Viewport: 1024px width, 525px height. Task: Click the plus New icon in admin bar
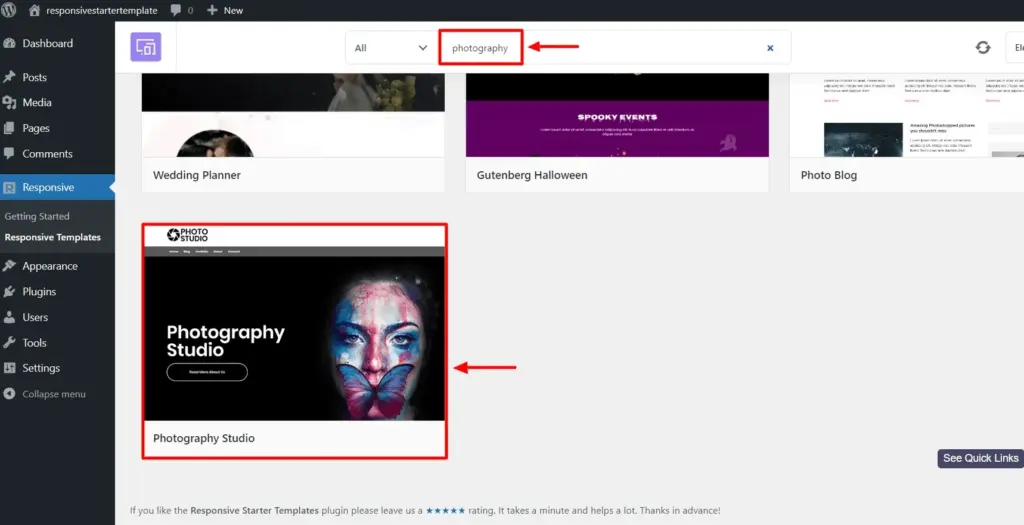212,10
